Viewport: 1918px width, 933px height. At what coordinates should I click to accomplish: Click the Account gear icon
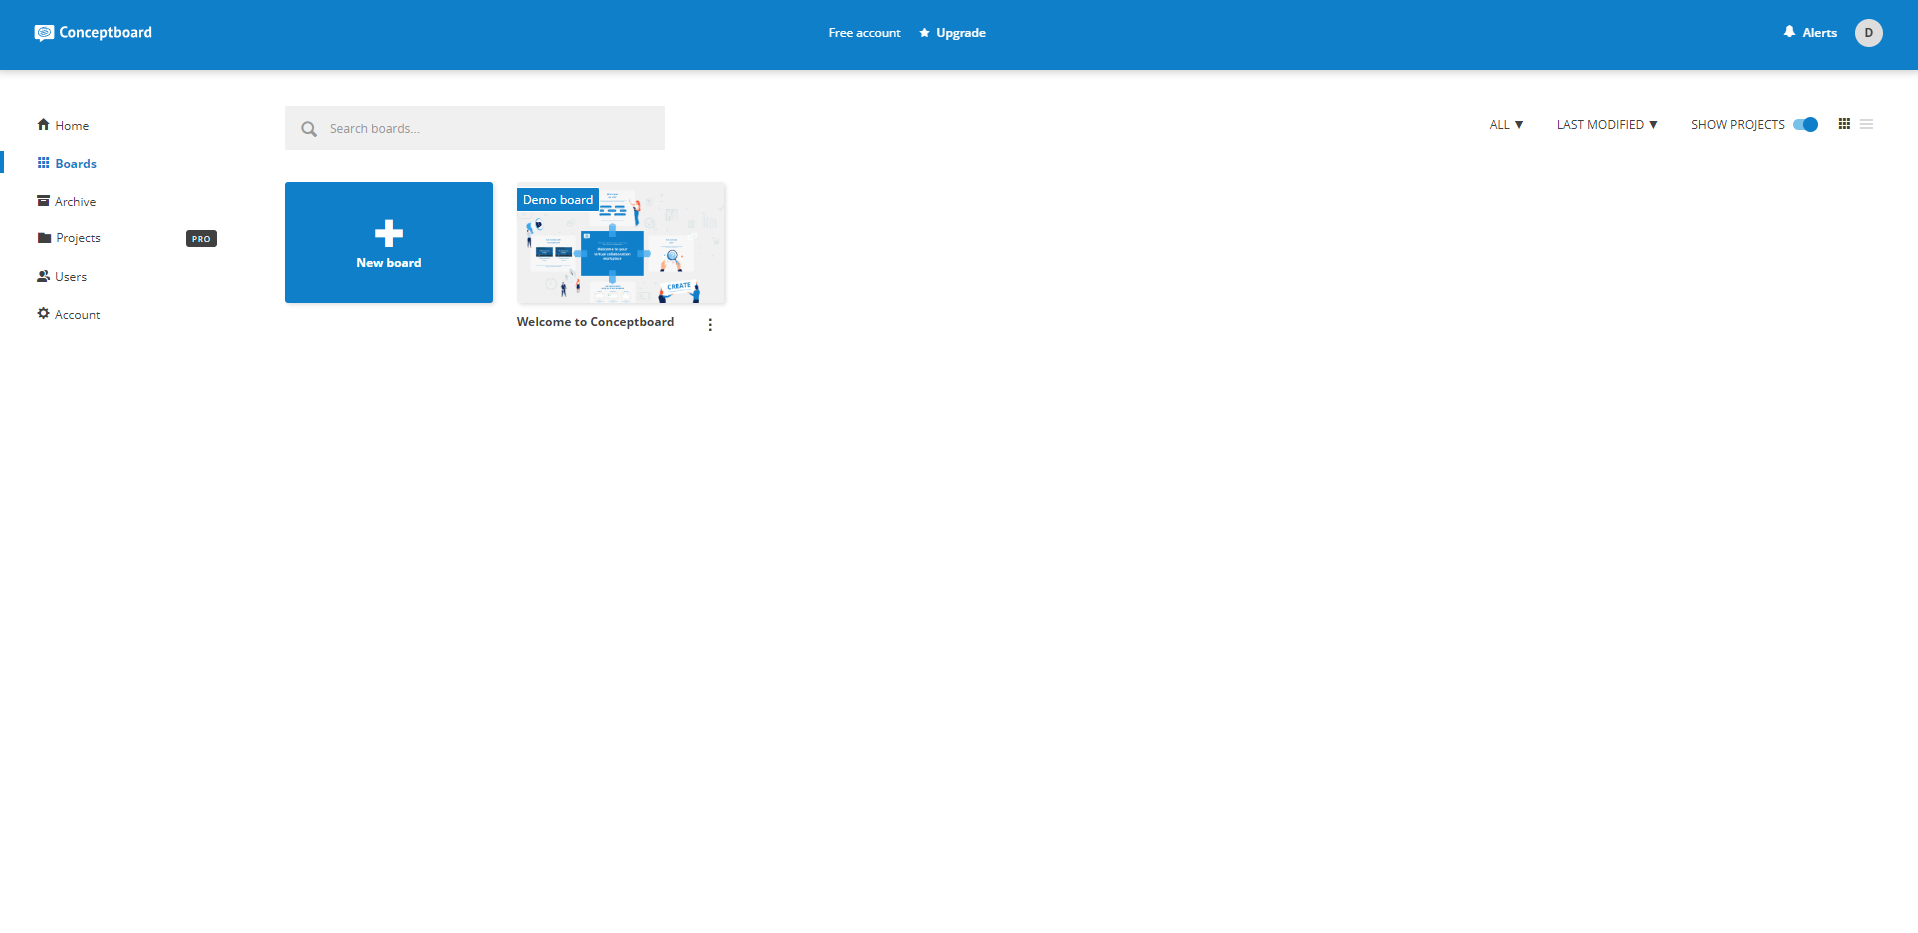(x=43, y=314)
